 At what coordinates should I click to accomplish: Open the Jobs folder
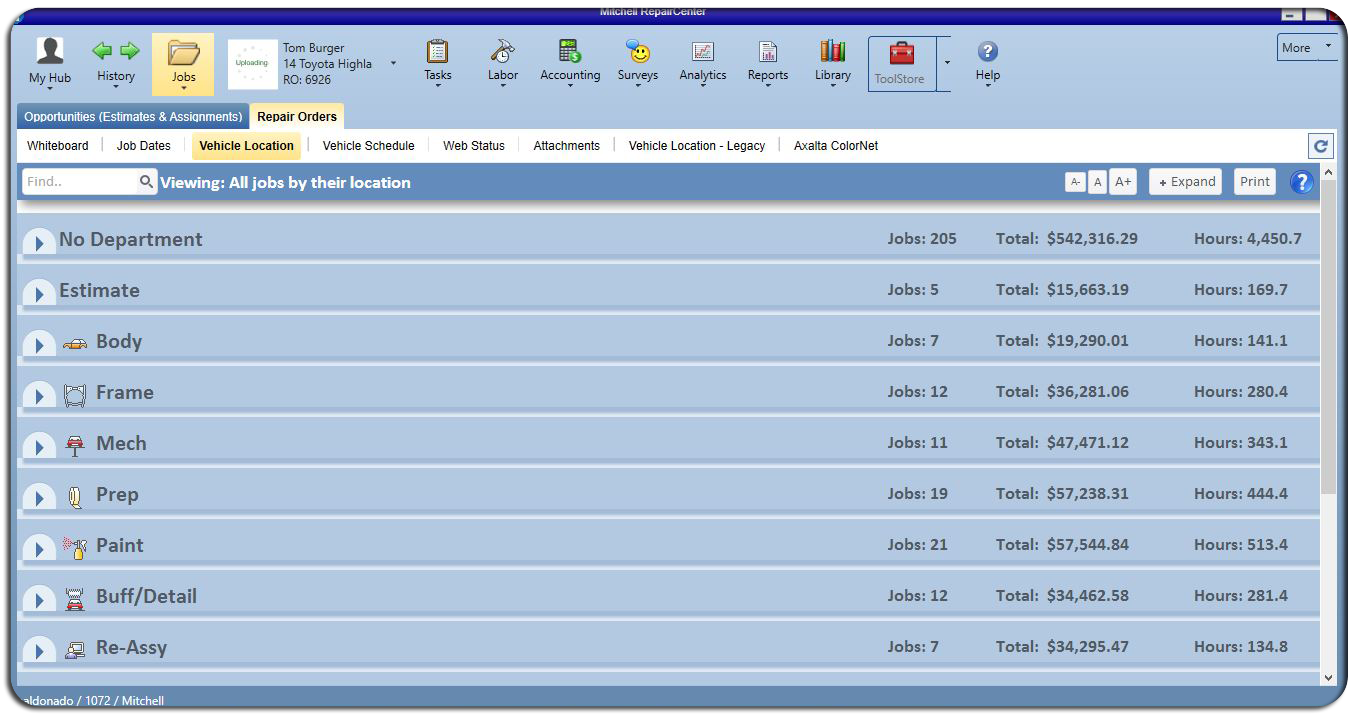[183, 64]
